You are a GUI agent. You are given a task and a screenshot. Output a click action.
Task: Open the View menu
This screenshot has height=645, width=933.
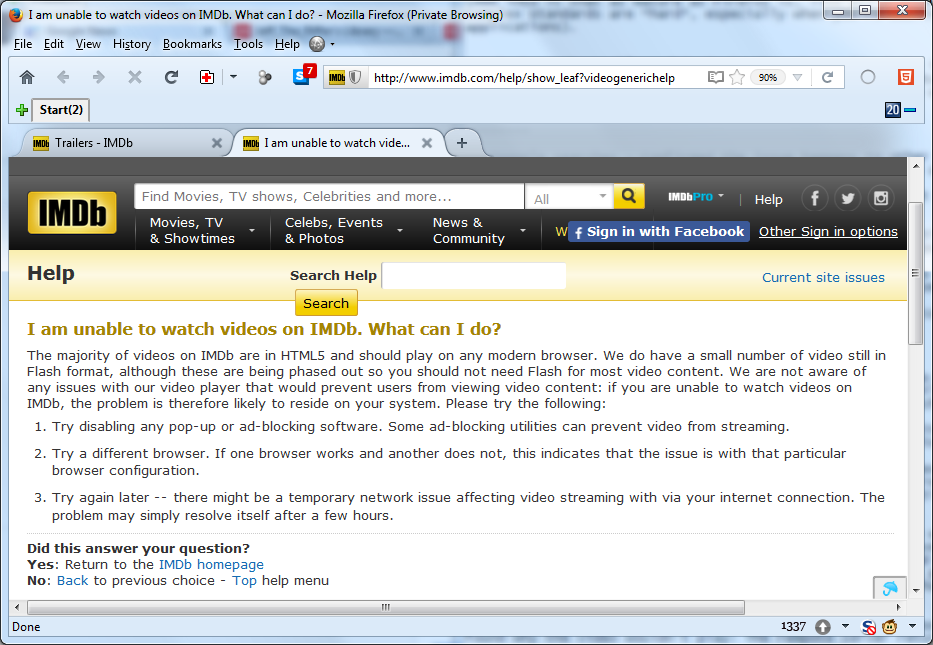click(x=88, y=44)
